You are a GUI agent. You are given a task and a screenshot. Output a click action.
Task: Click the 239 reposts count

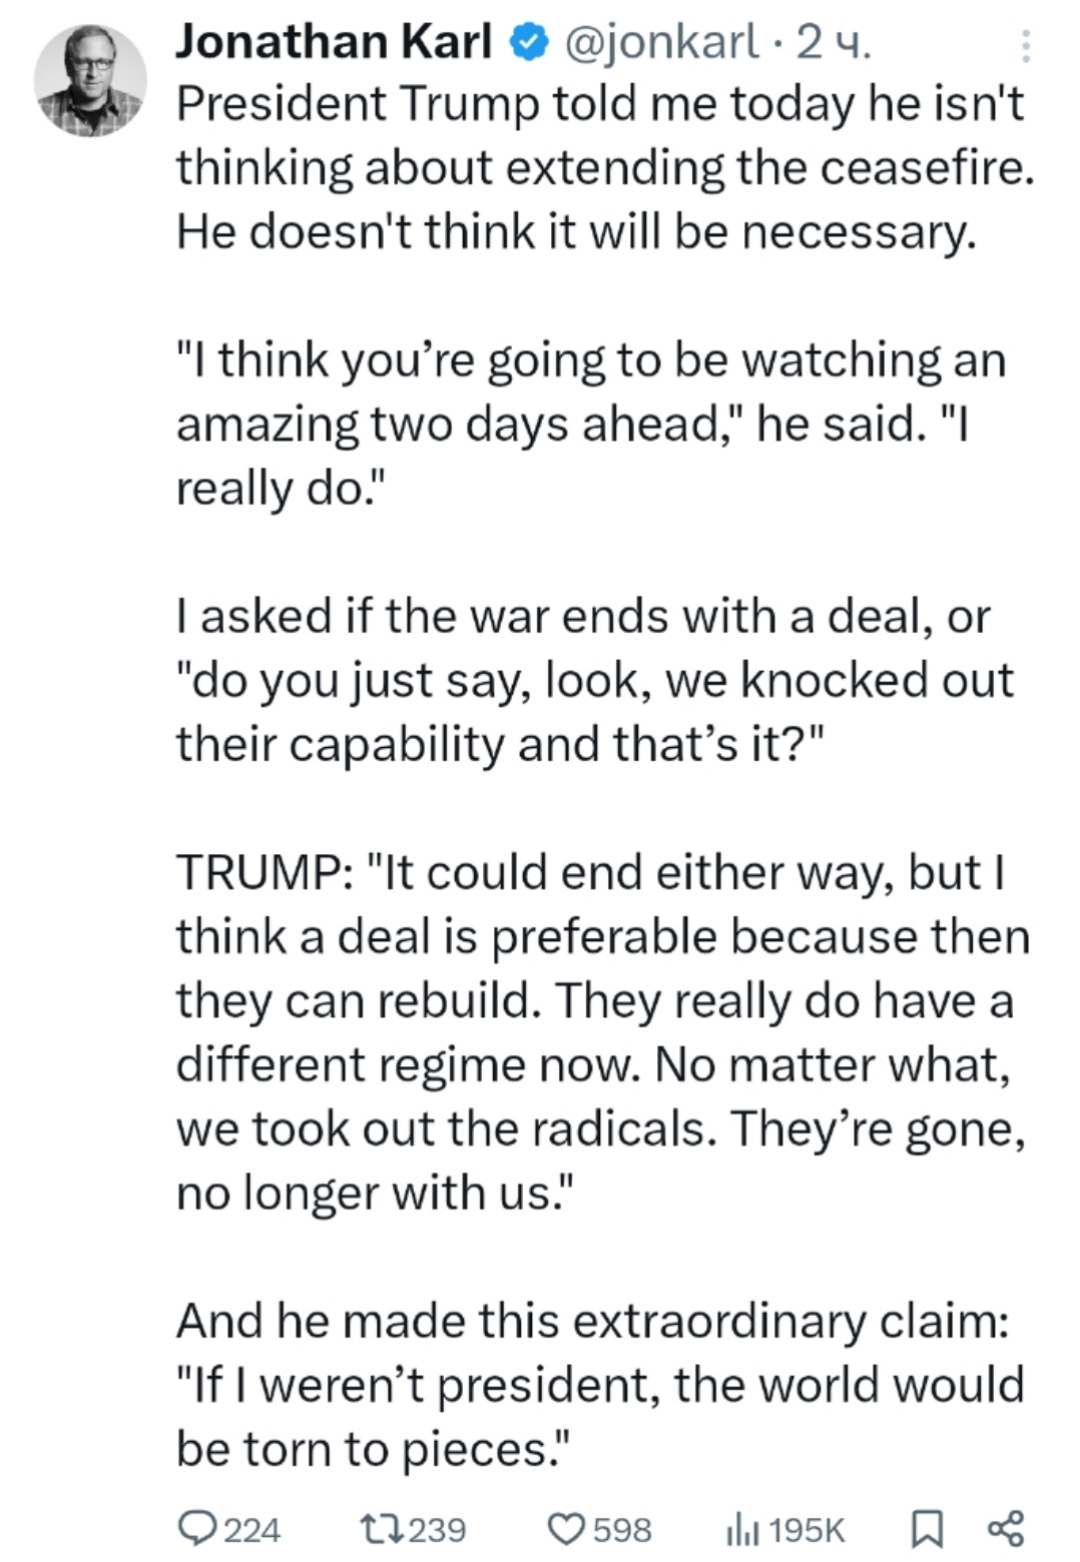coord(438,1529)
